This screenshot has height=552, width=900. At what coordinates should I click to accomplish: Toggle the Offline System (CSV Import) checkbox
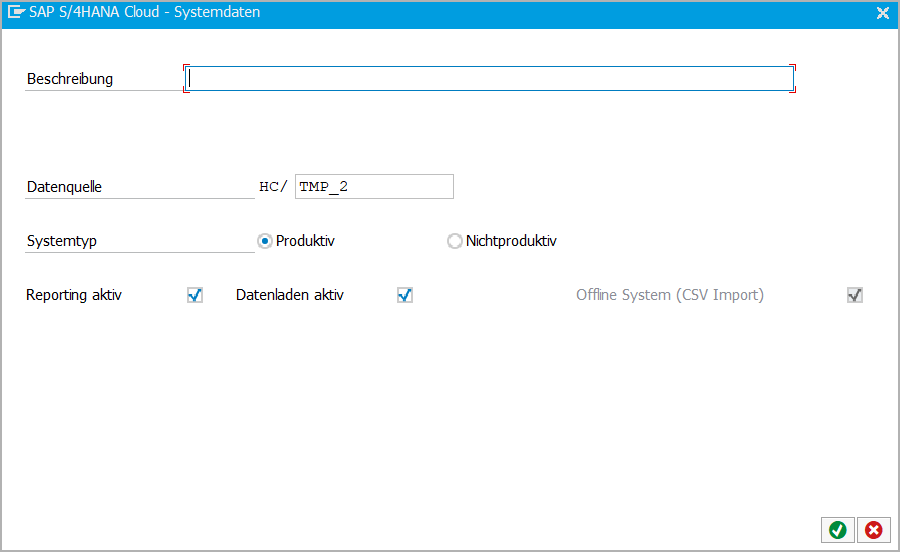click(x=855, y=295)
